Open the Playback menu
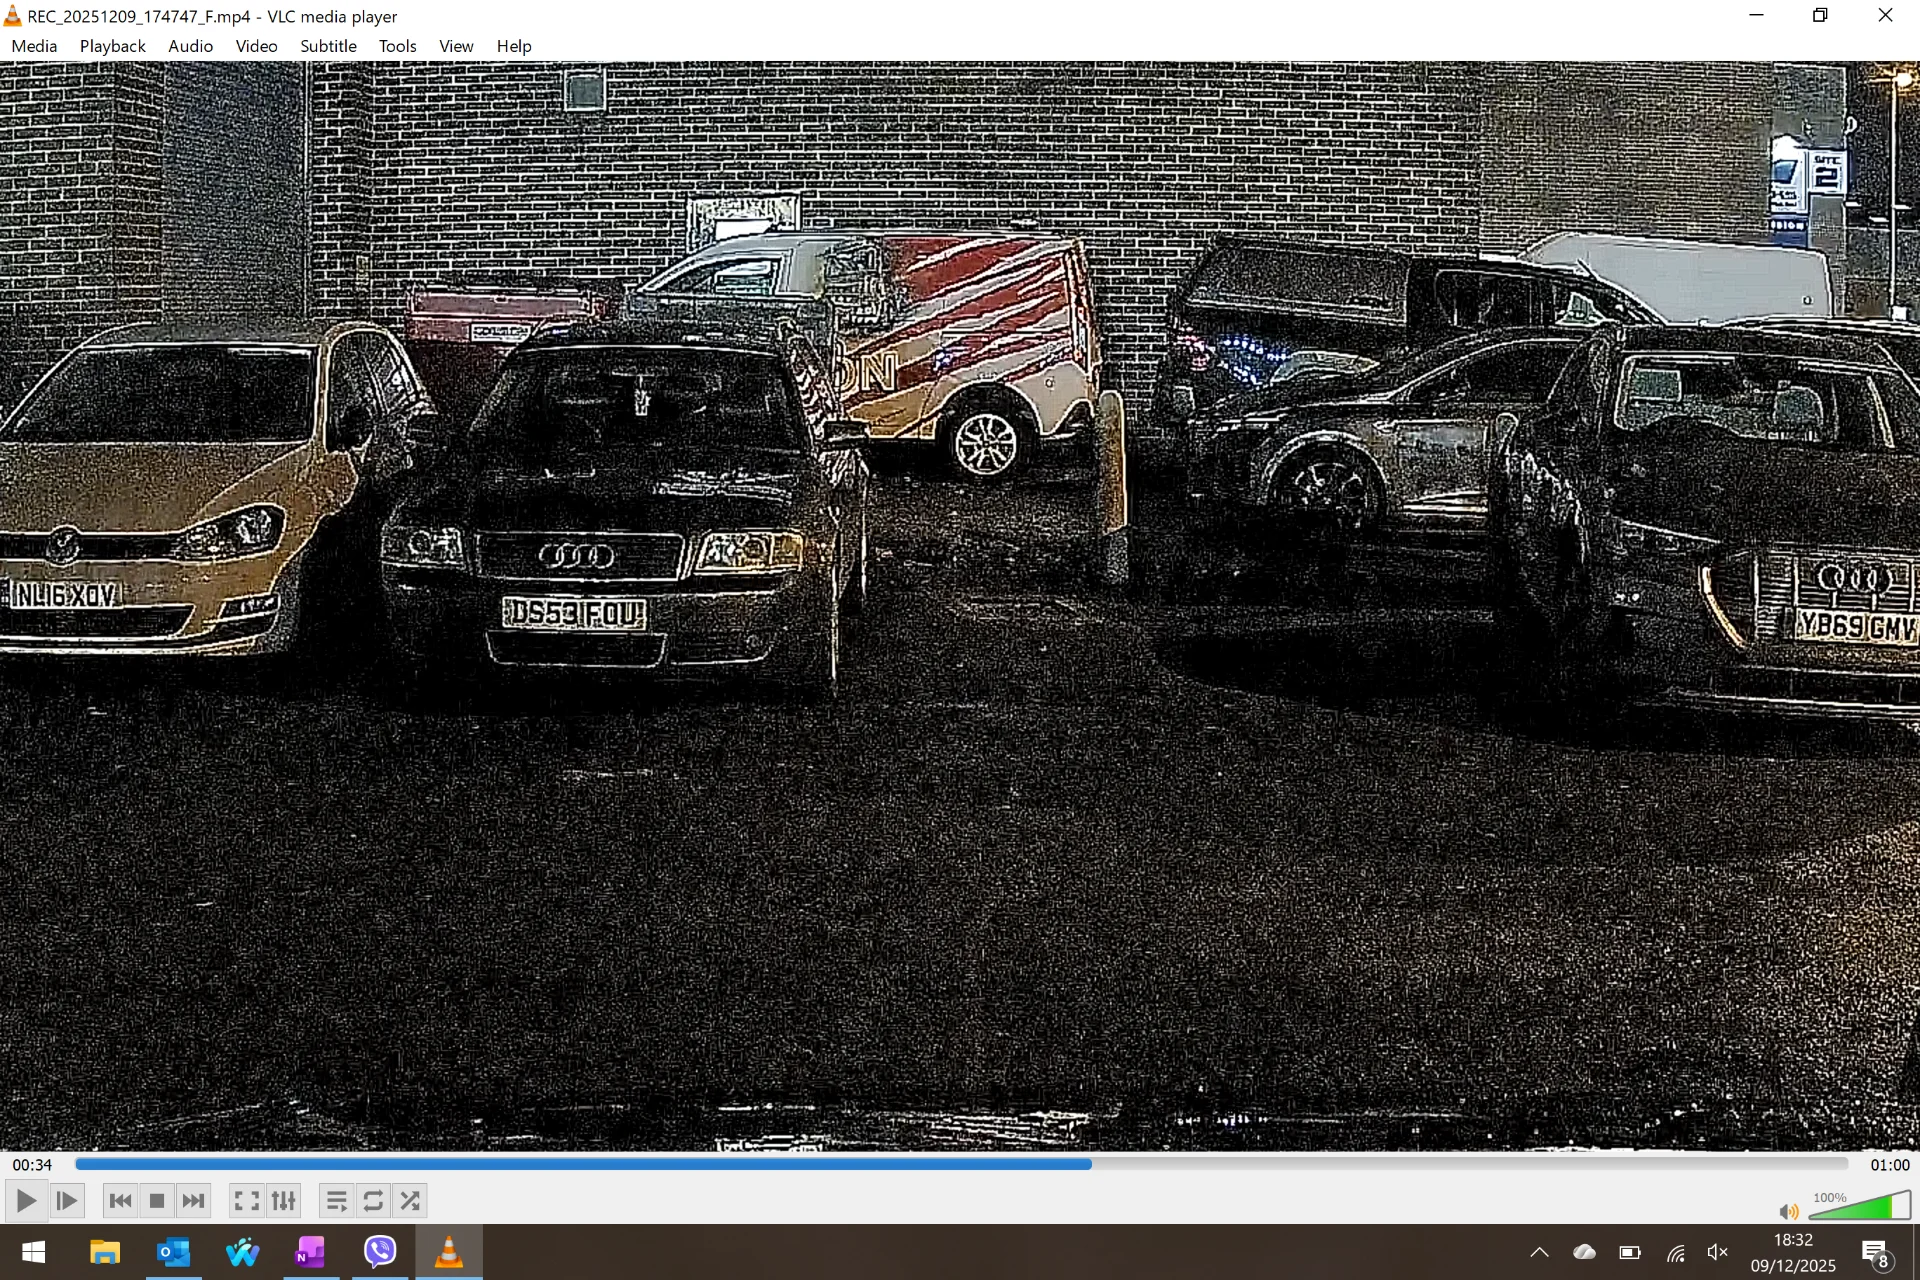The height and width of the screenshot is (1280, 1920). (113, 46)
